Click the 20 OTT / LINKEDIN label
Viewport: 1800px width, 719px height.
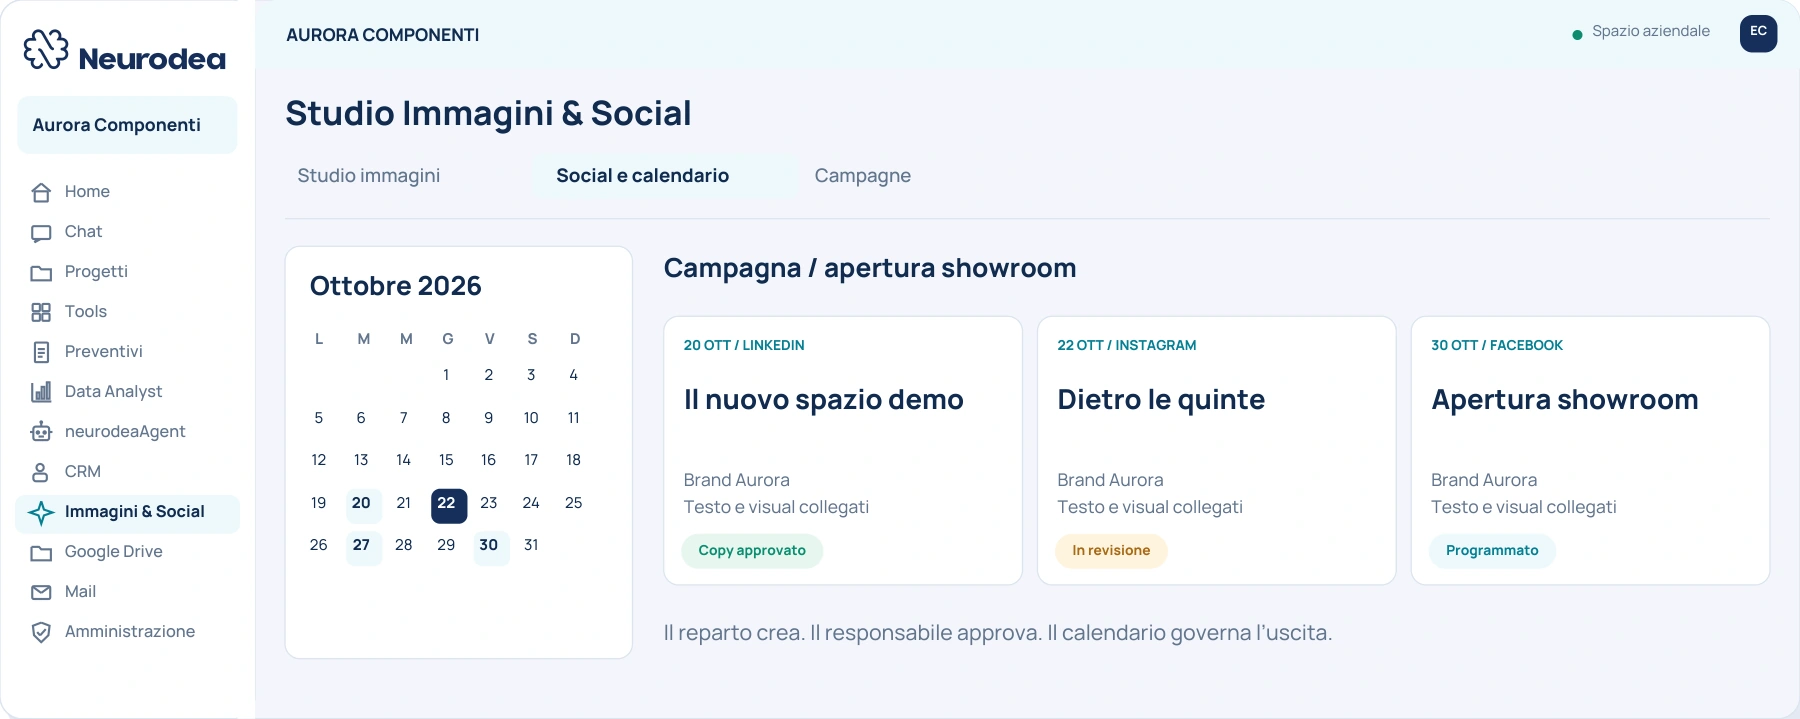[744, 345]
